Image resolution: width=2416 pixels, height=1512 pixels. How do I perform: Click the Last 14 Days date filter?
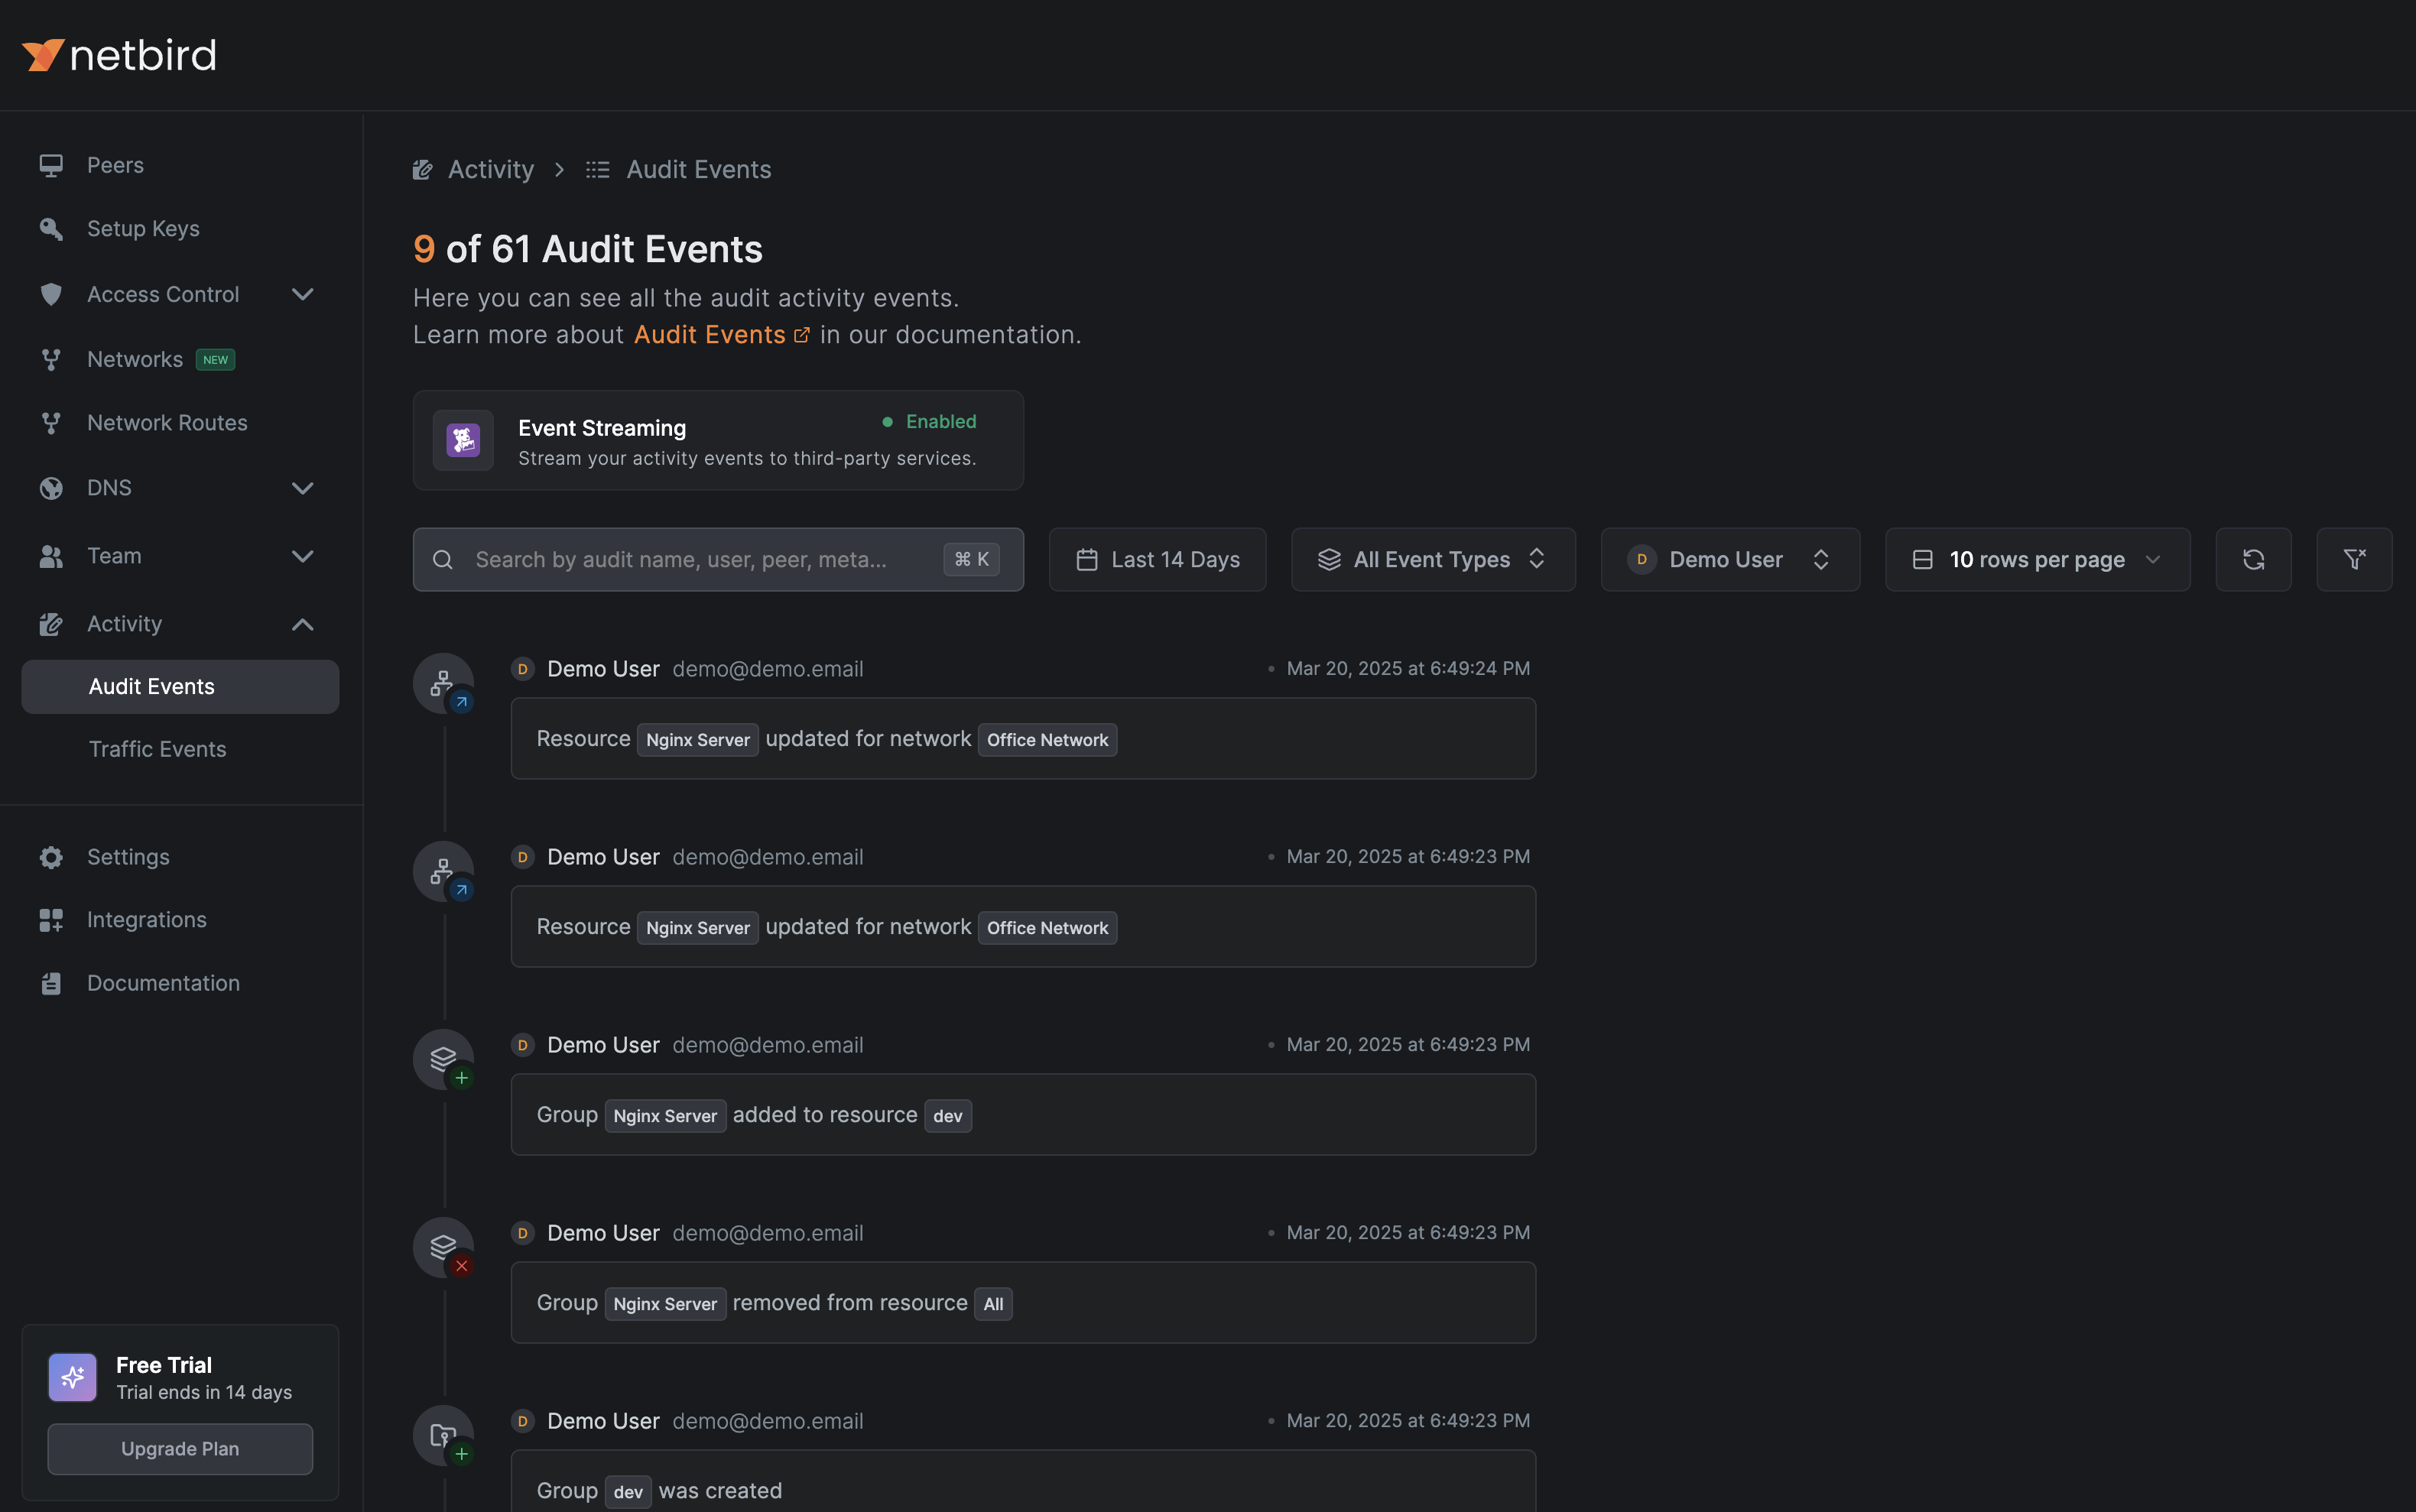(1156, 559)
